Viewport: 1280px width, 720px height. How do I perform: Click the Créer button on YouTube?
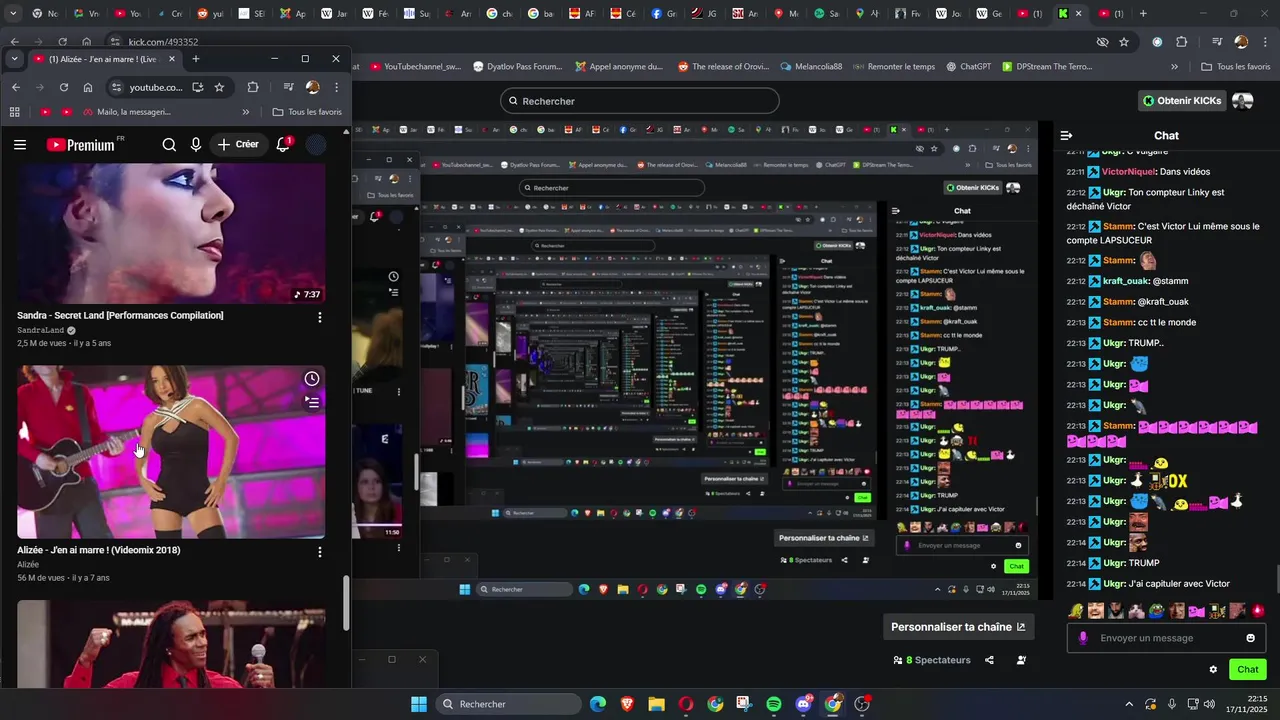(x=238, y=145)
